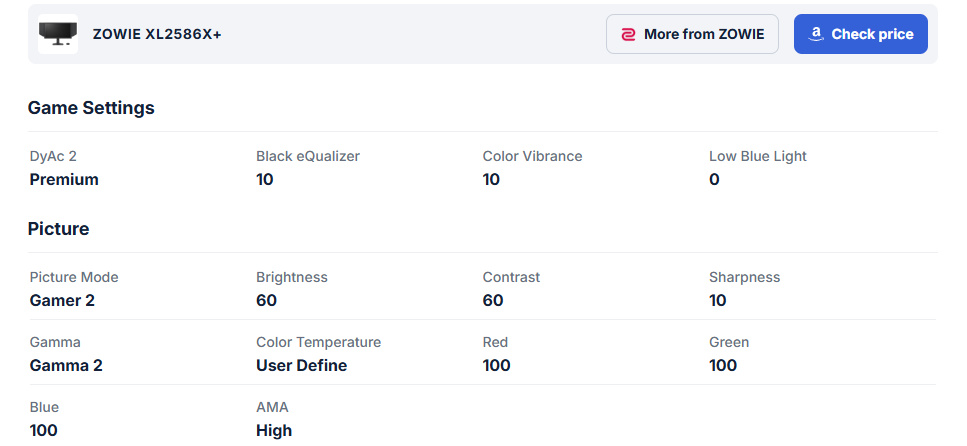
Task: Click the Color Vibrance value
Action: click(x=491, y=180)
